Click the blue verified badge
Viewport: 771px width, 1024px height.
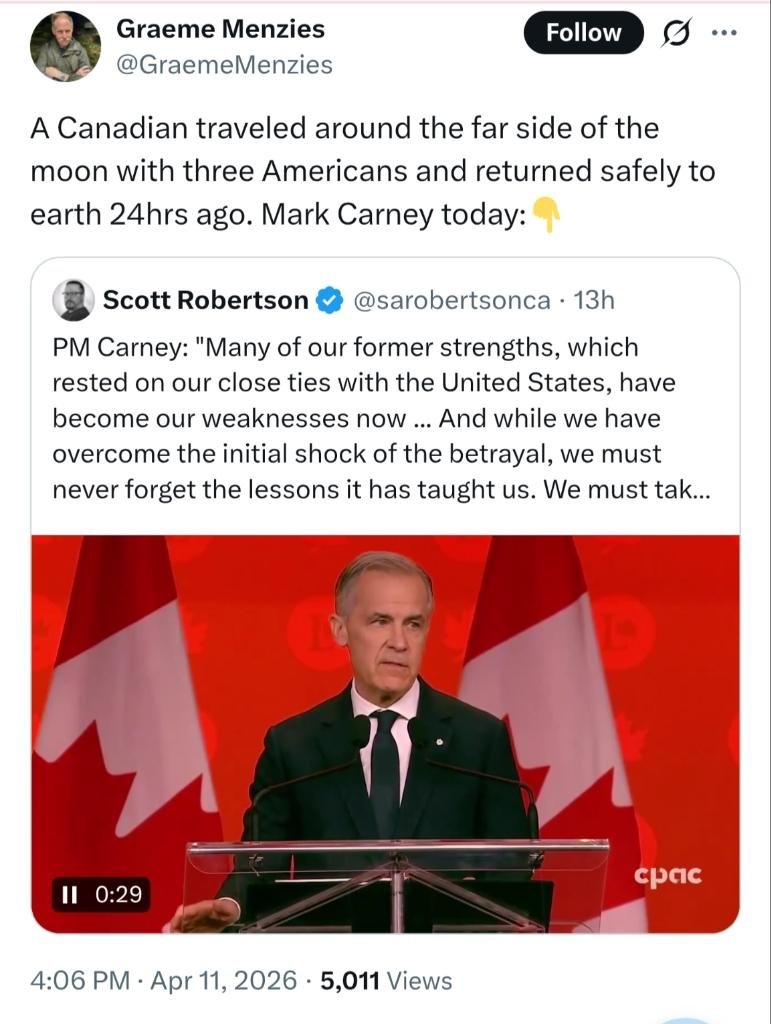pos(329,300)
